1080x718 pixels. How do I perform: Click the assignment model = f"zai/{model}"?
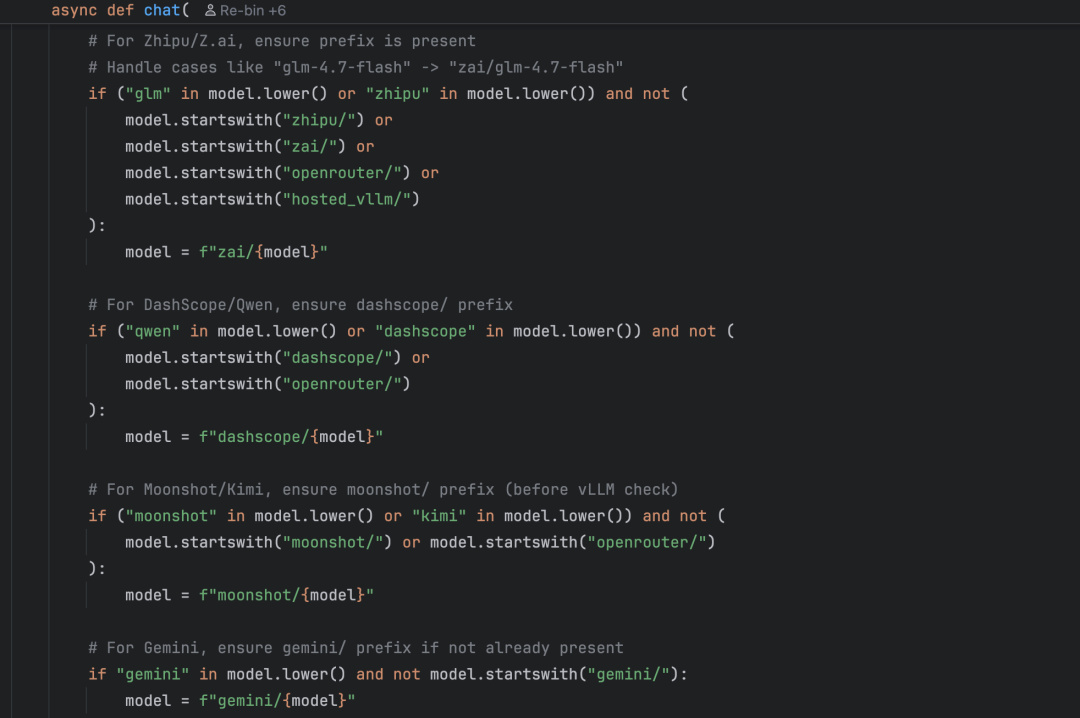(226, 252)
